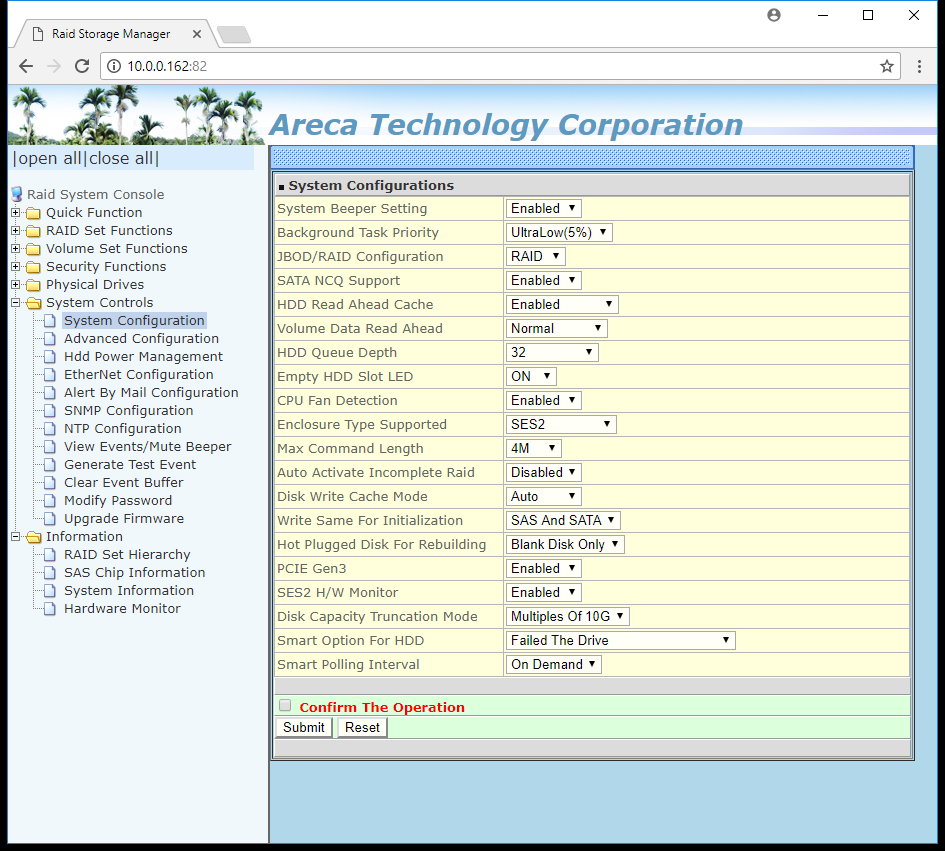Expand the RAID Set Functions node
Screen dimensions: 945x851
tap(16, 230)
